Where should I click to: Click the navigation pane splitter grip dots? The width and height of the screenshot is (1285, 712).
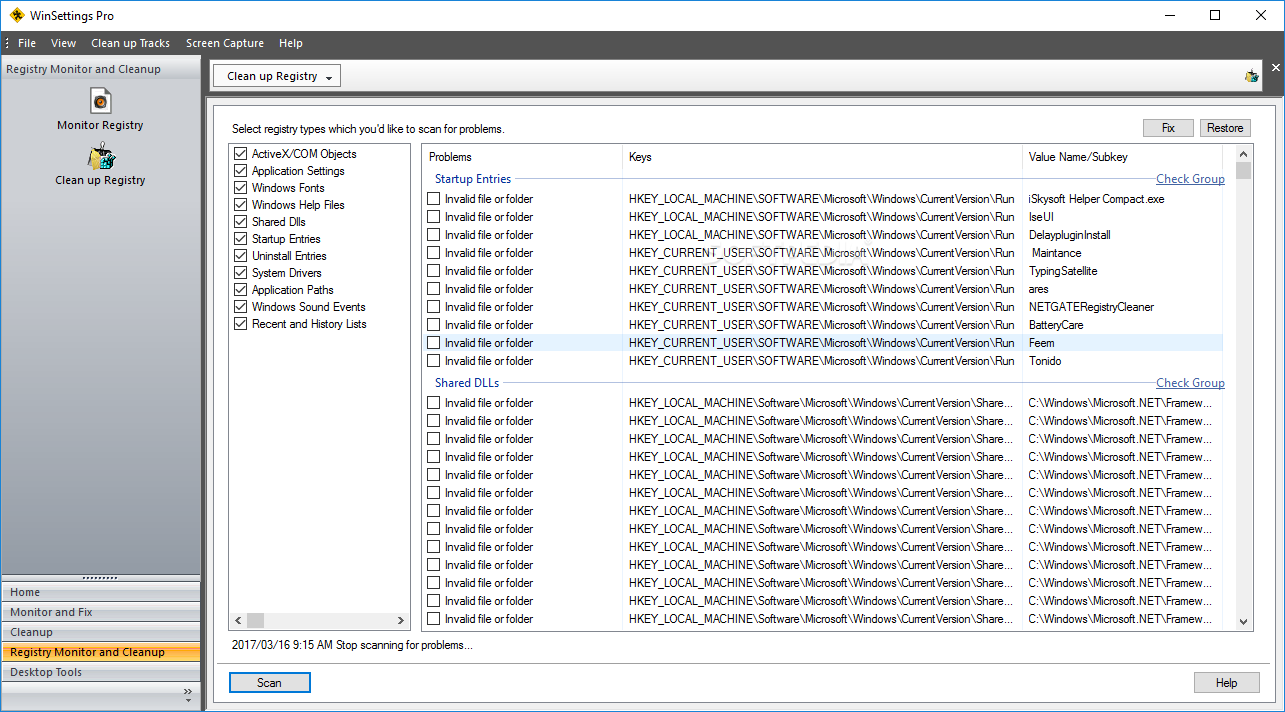[100, 578]
